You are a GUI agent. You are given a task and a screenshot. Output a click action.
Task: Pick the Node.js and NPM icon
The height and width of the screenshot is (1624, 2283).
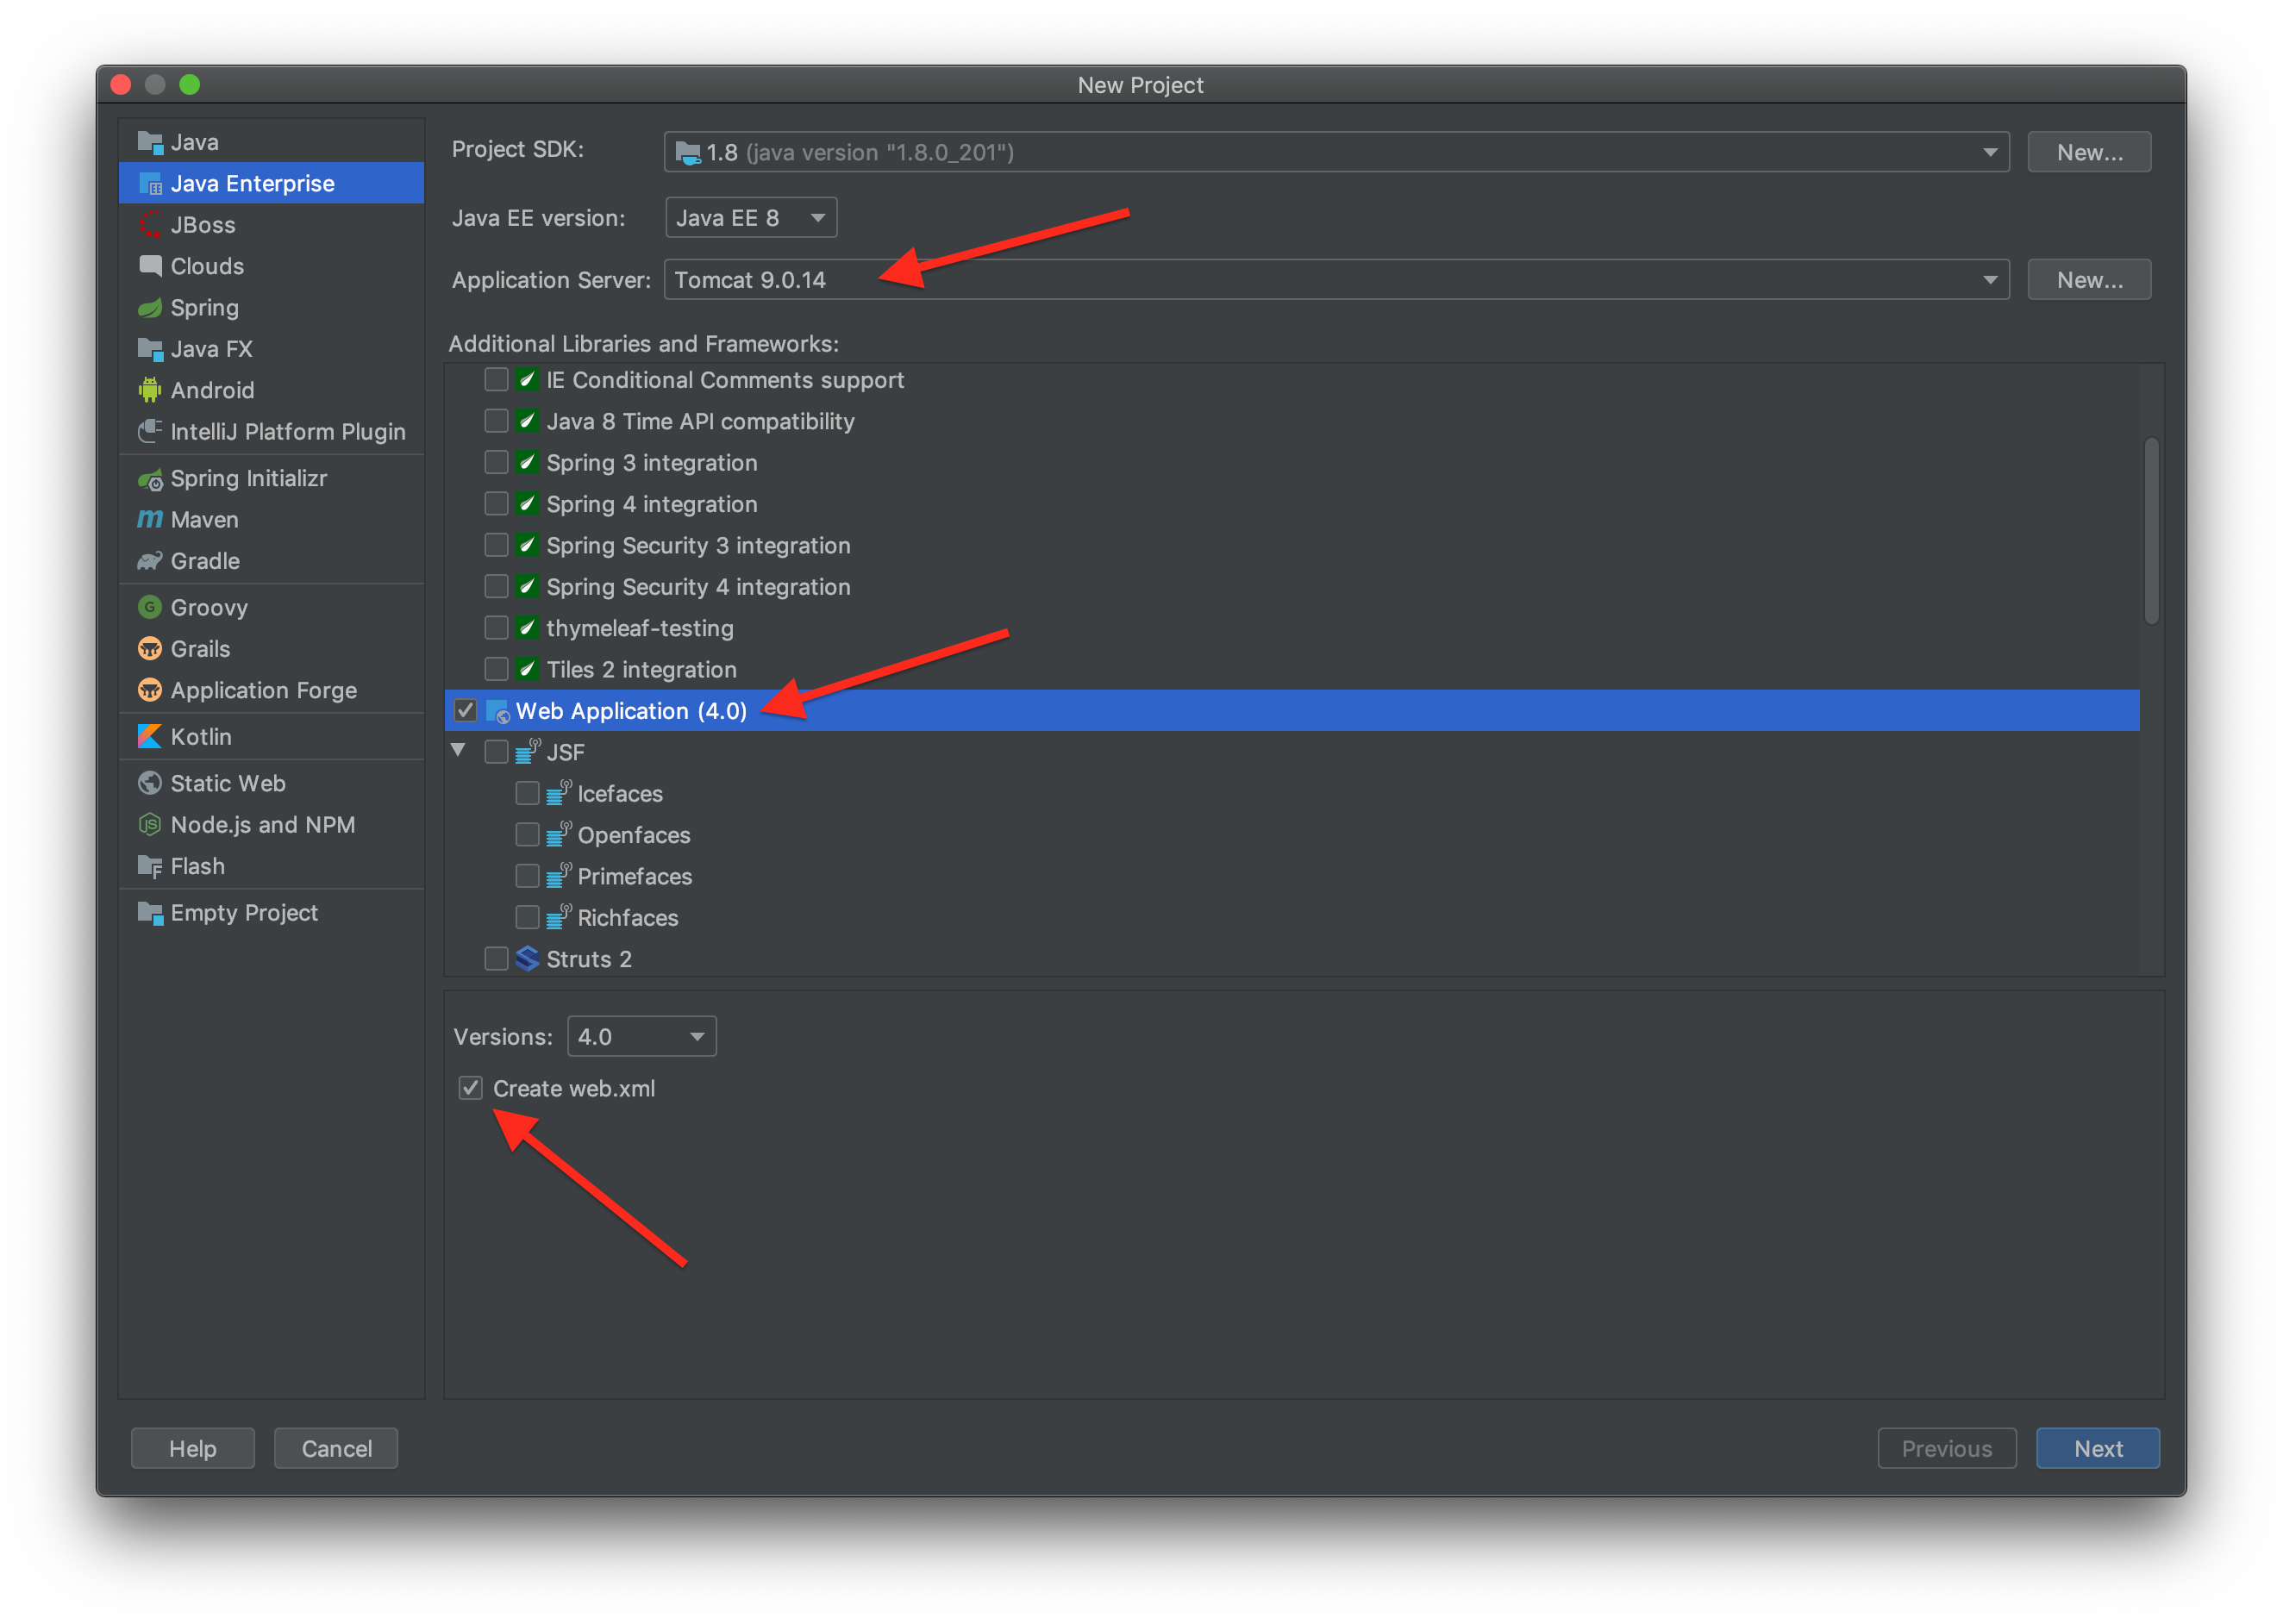tap(150, 824)
